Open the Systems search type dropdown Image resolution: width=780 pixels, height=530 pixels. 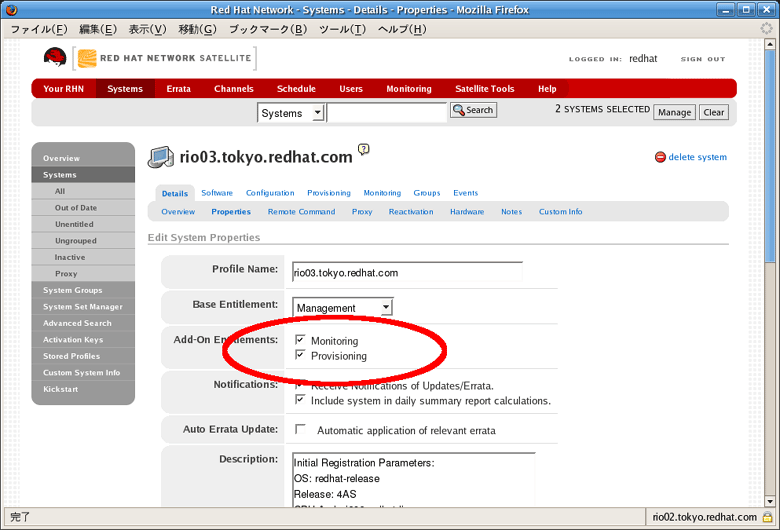point(291,113)
